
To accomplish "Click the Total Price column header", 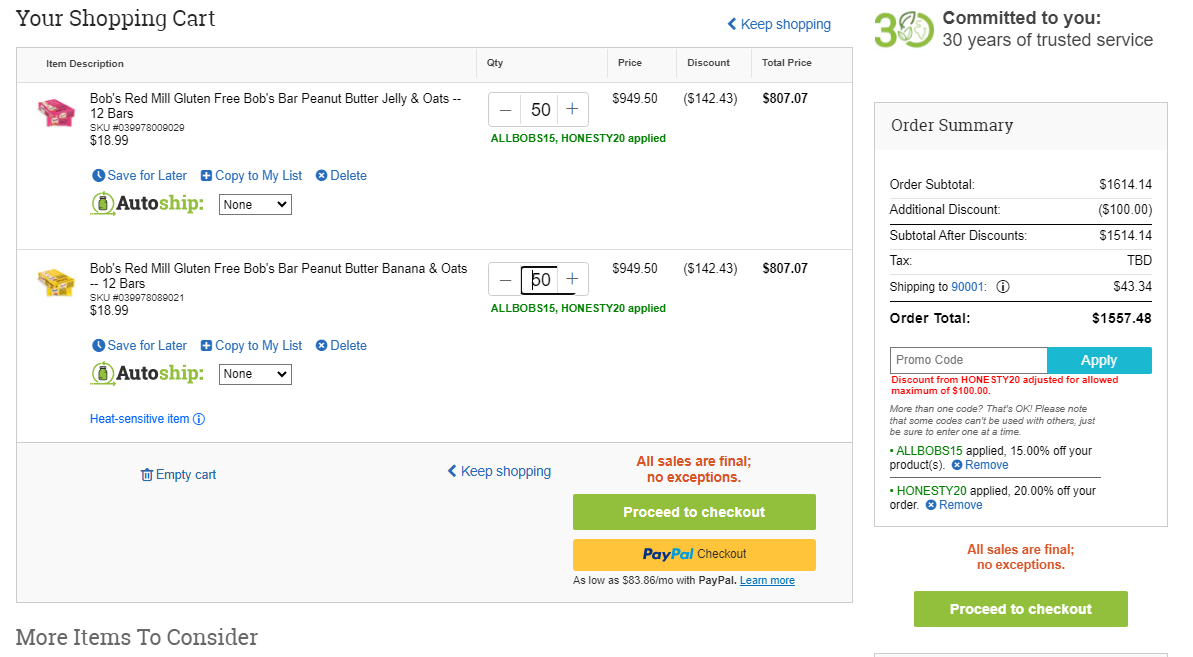I will coord(787,63).
